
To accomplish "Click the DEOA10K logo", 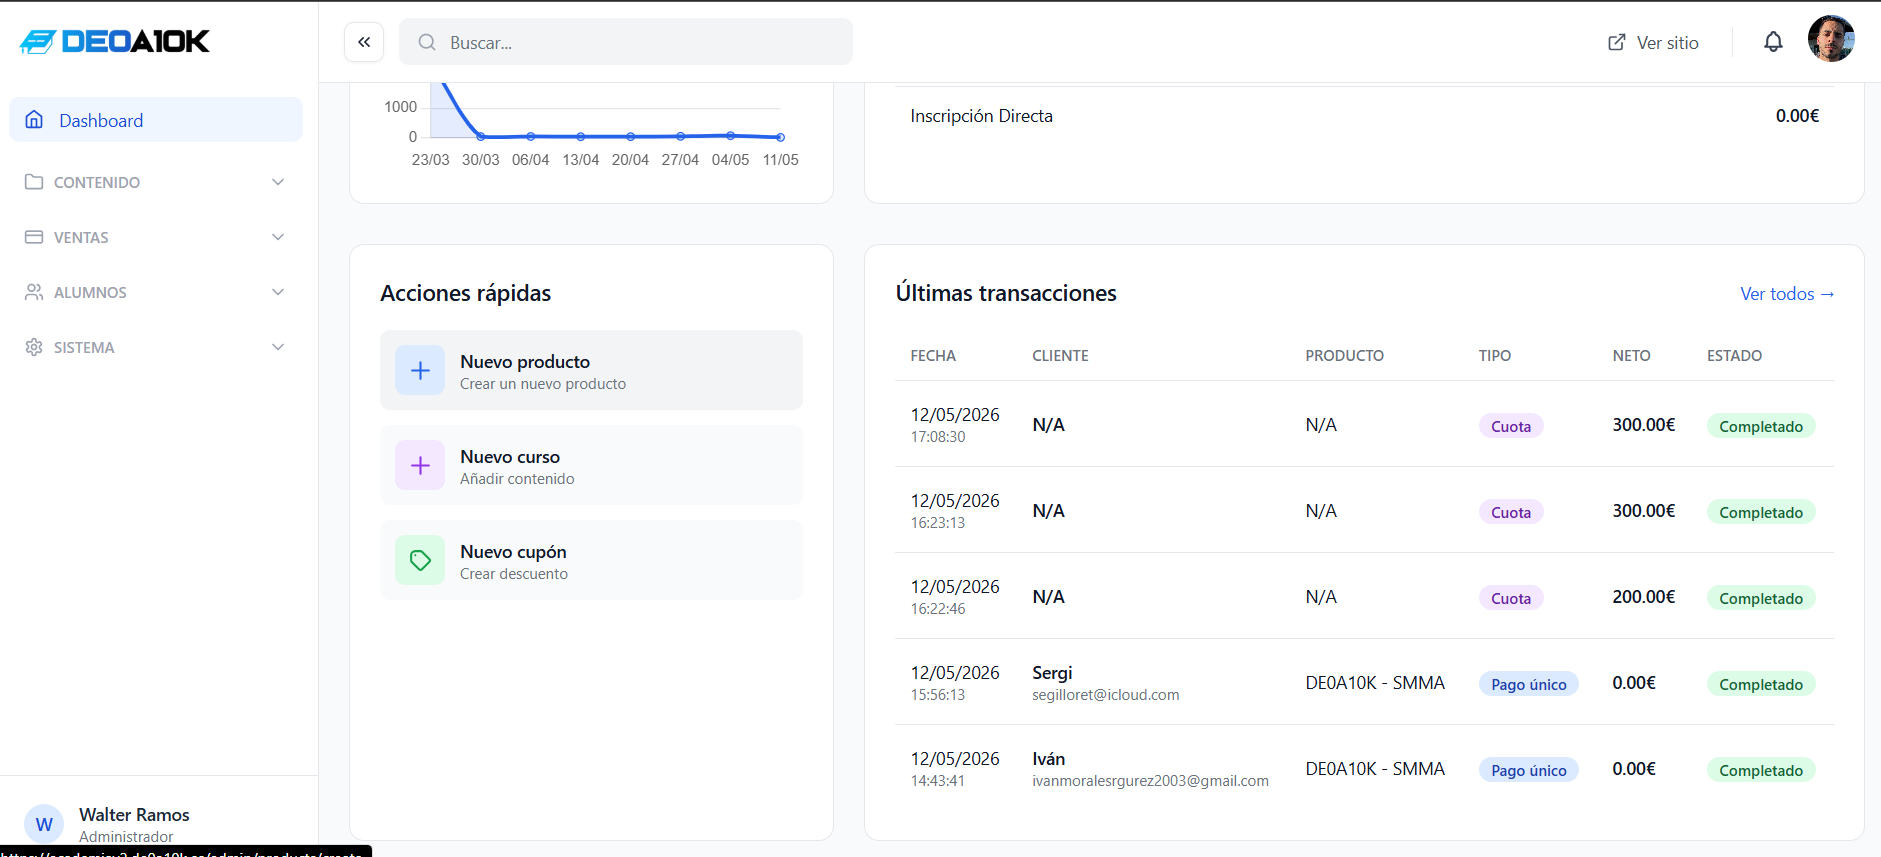I will pyautogui.click(x=114, y=41).
